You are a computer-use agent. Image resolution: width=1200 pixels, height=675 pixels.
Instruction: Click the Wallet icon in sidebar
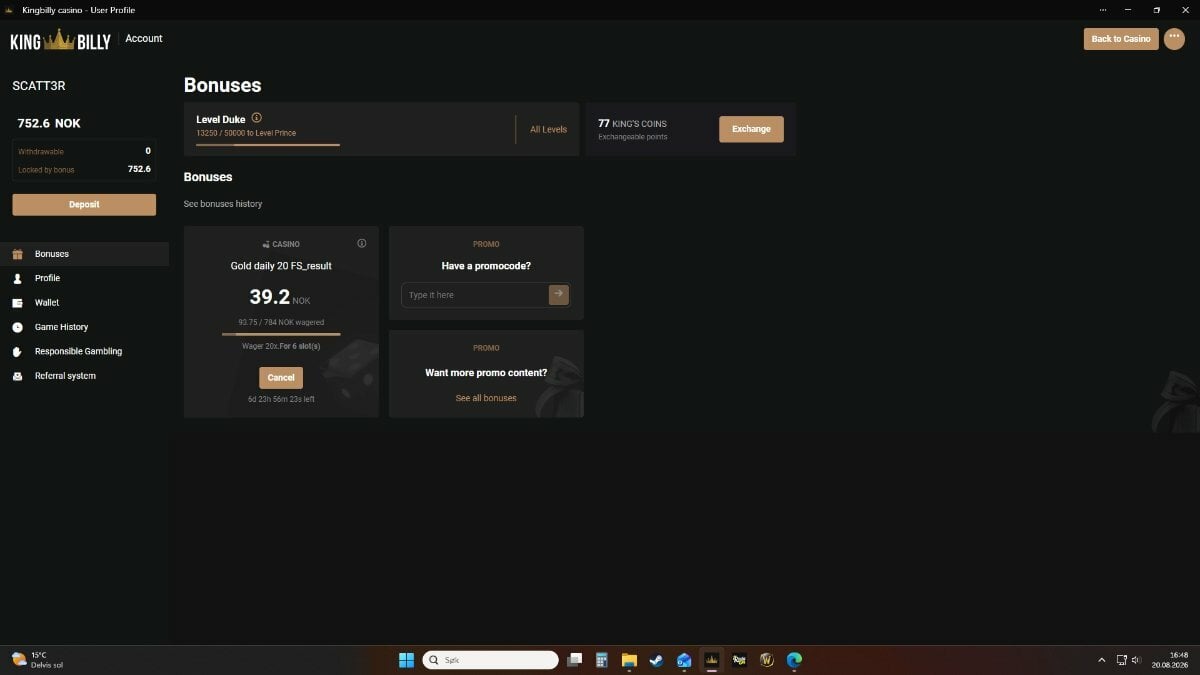17,303
